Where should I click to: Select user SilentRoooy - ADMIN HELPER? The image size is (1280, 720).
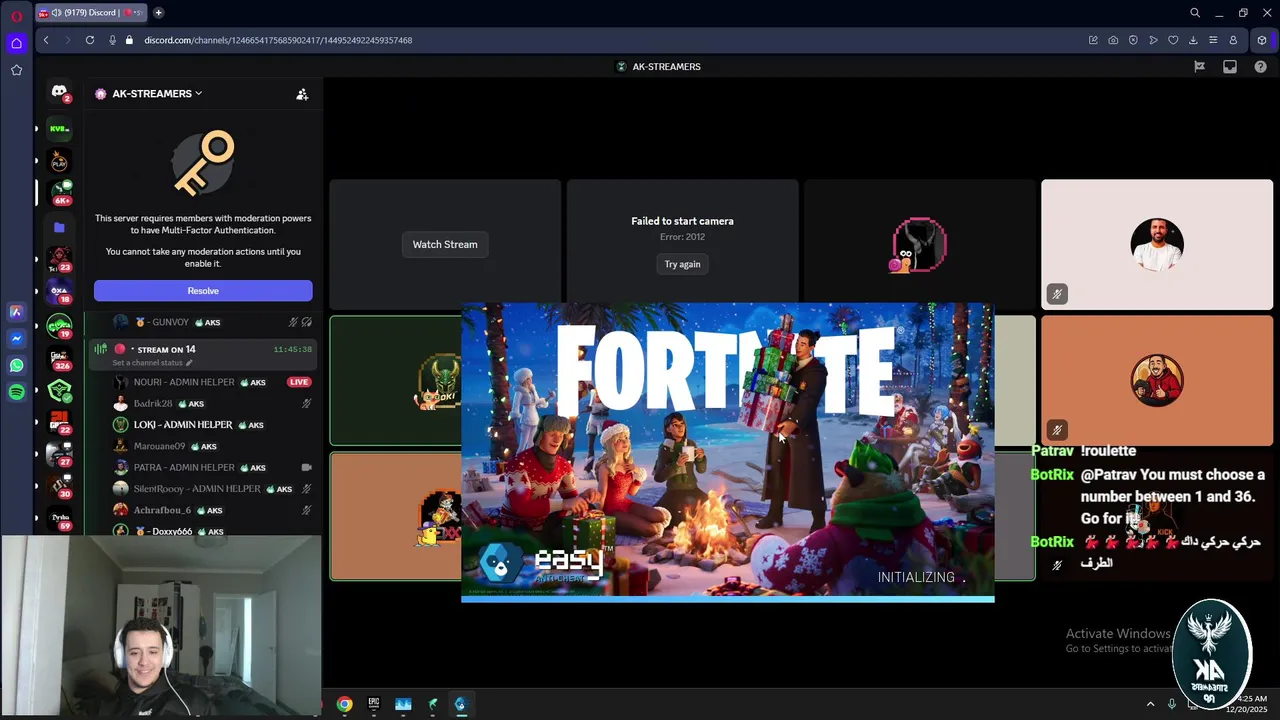point(210,489)
